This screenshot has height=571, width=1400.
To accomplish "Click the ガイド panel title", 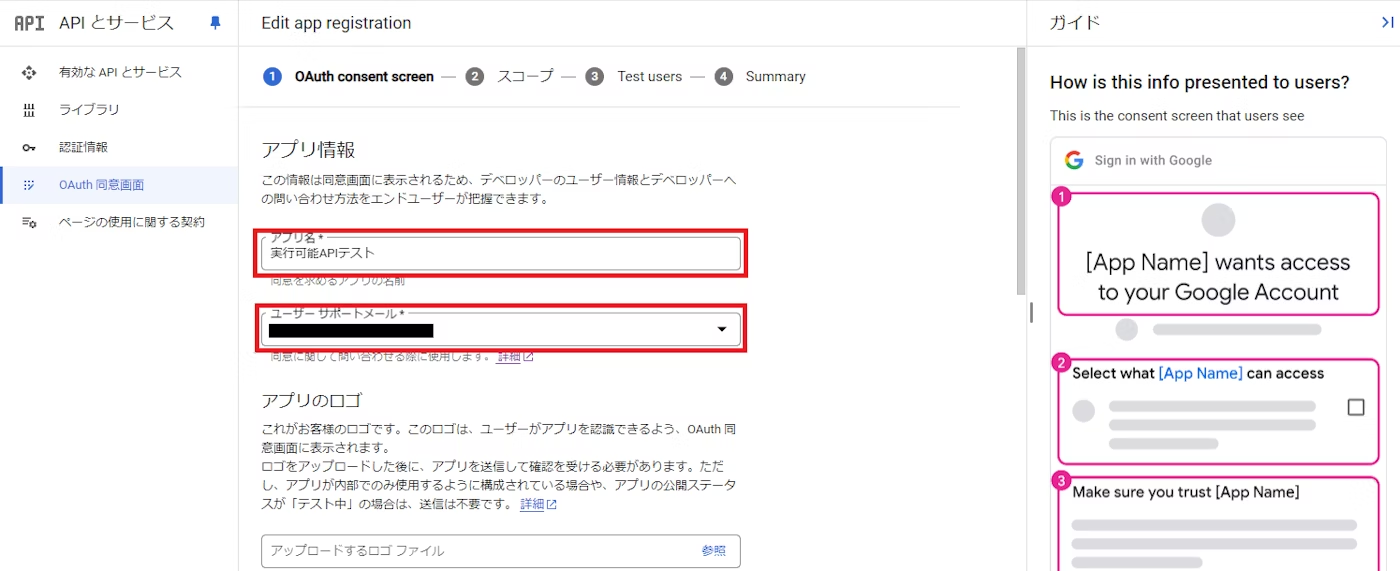I will click(1075, 23).
